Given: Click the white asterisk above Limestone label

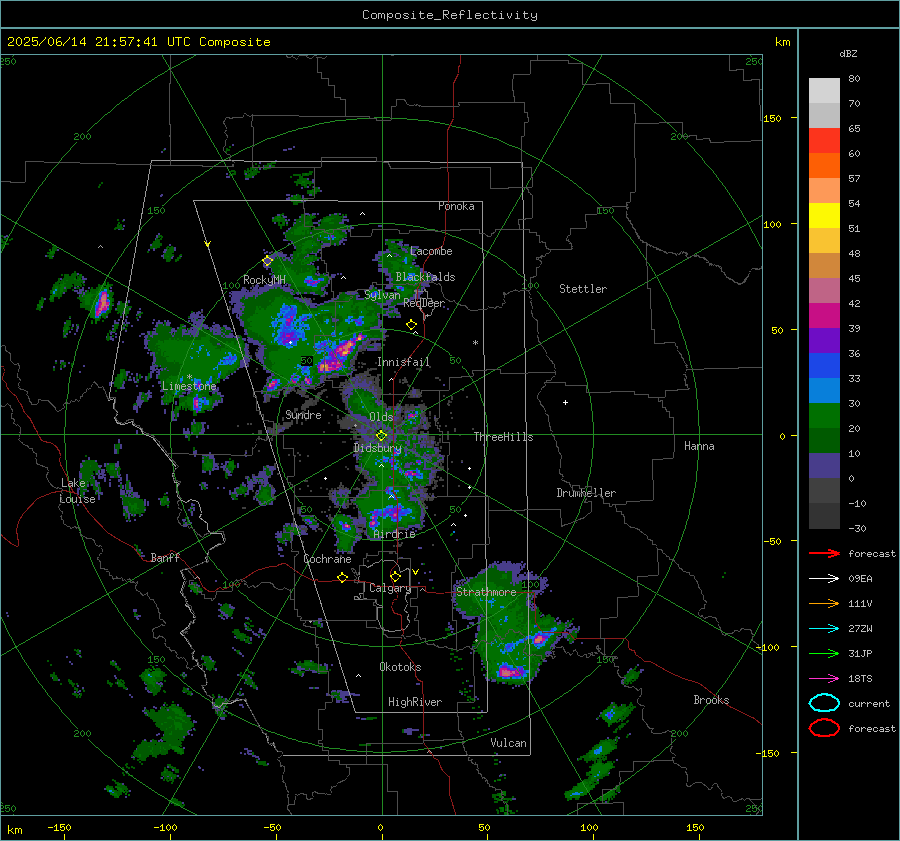Looking at the screenshot, I should pos(189,377).
